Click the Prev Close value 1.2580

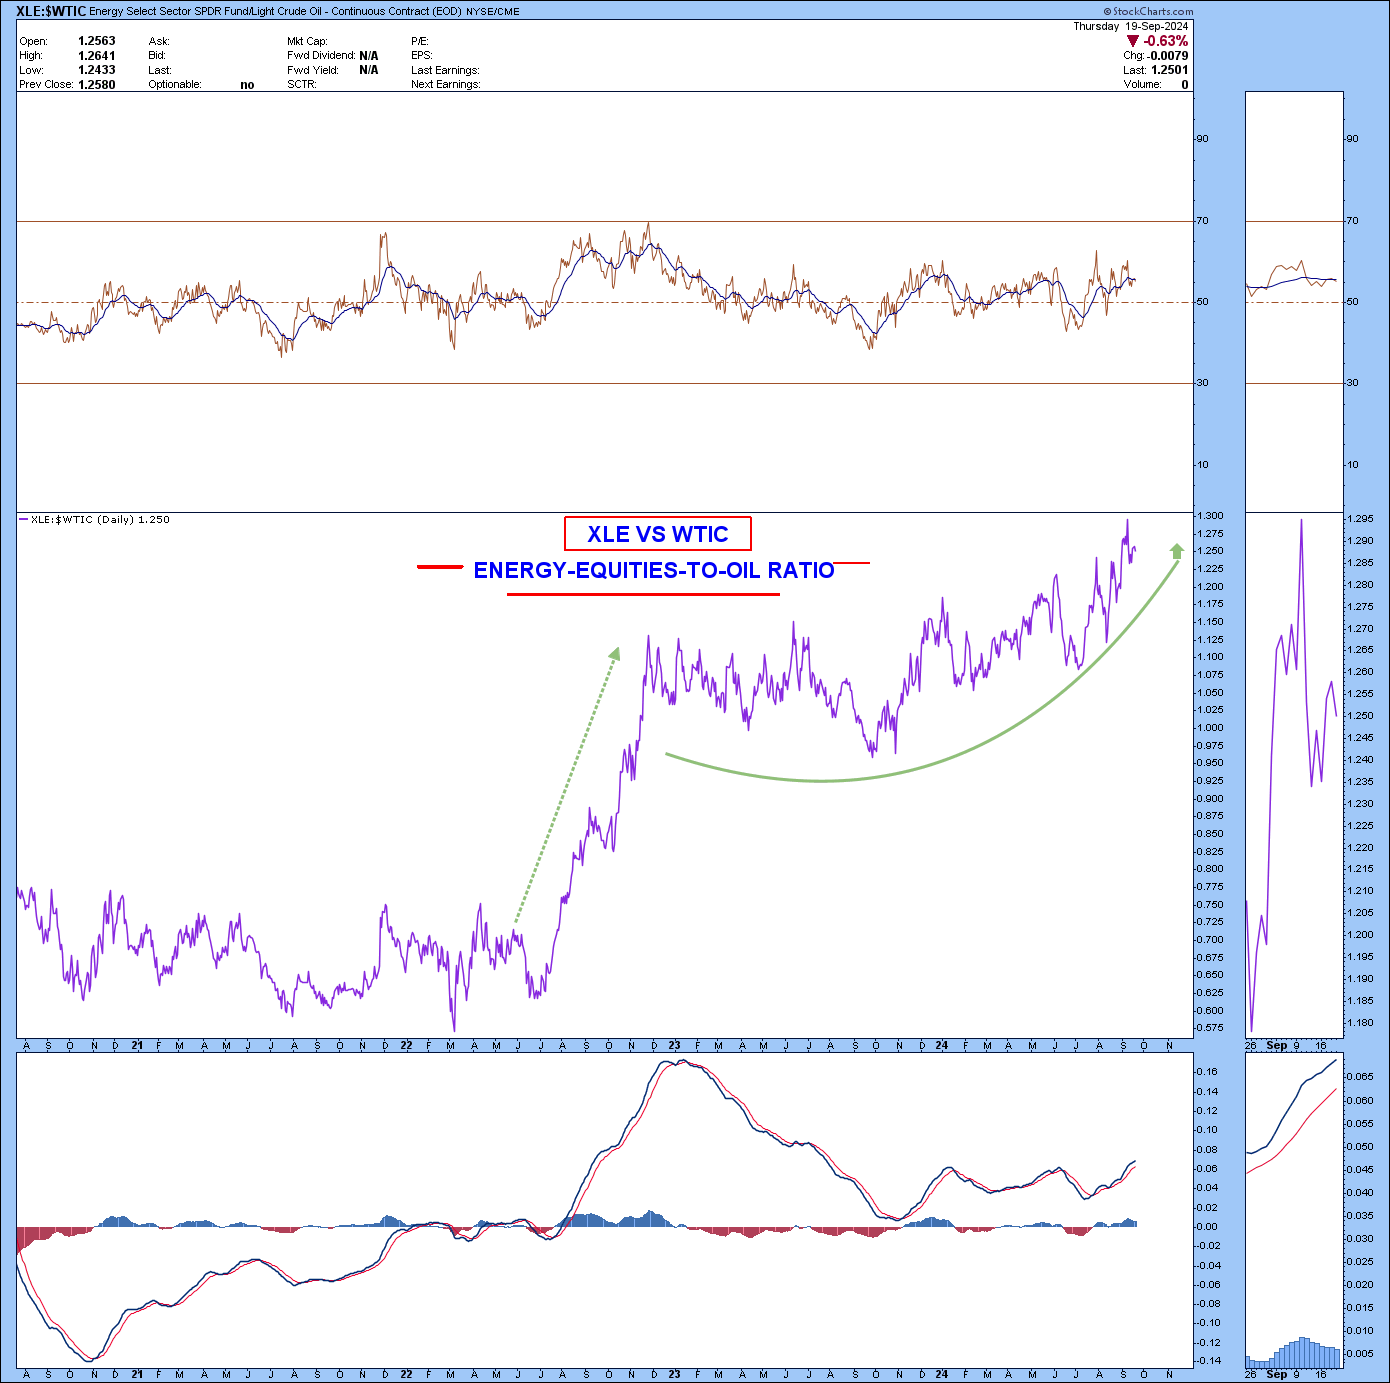click(97, 85)
